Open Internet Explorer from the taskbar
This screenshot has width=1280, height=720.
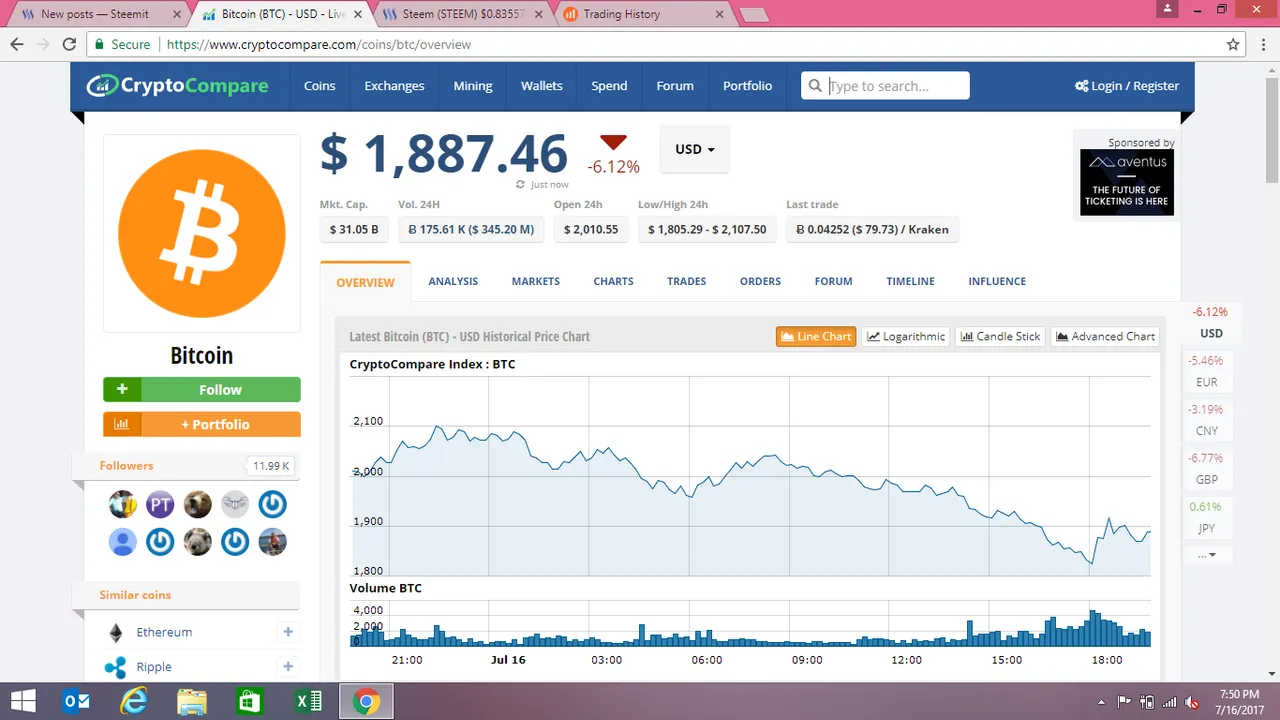(134, 702)
